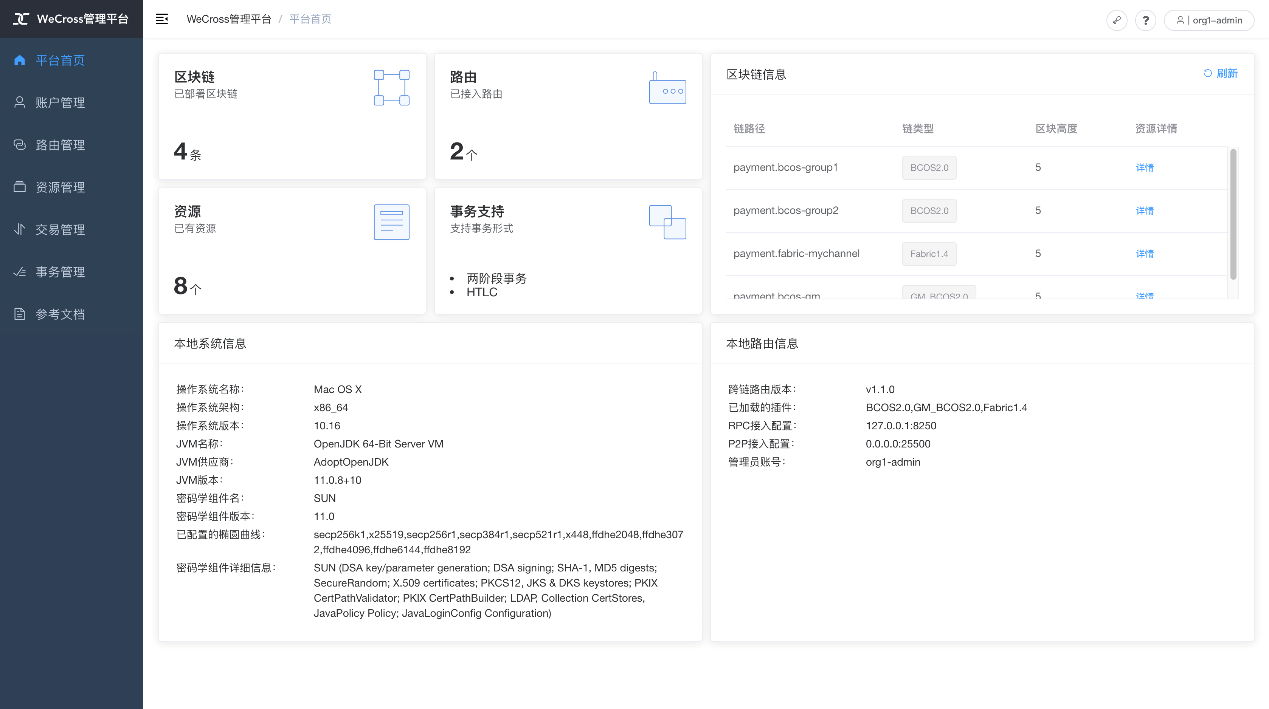Click the blockchain nodes icon on 区块链 card
The image size is (1269, 709).
pos(392,87)
